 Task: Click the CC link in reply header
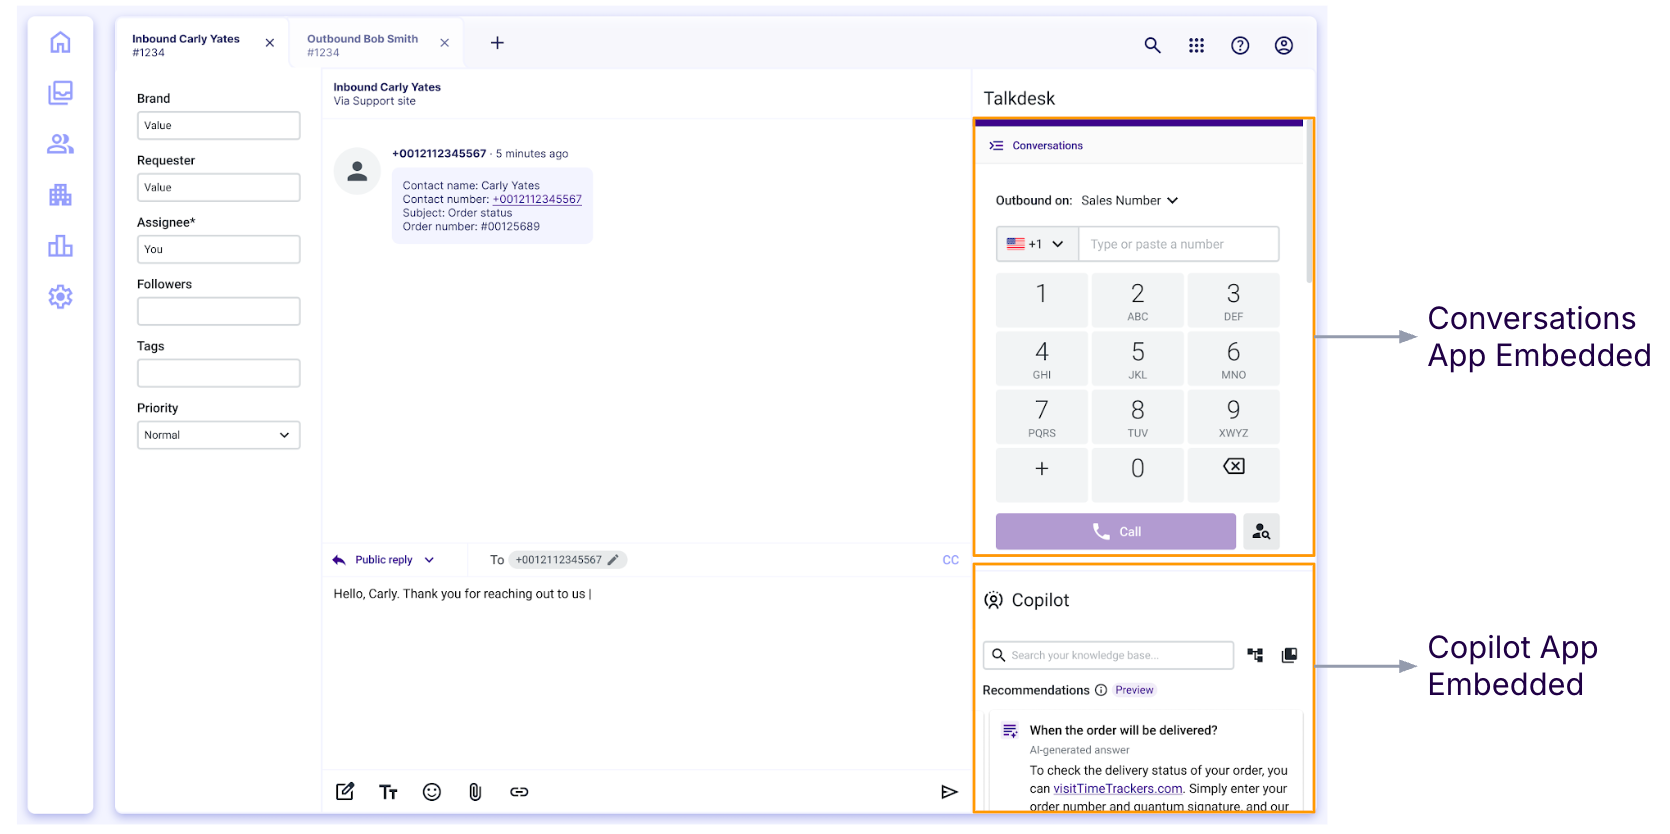click(x=951, y=560)
